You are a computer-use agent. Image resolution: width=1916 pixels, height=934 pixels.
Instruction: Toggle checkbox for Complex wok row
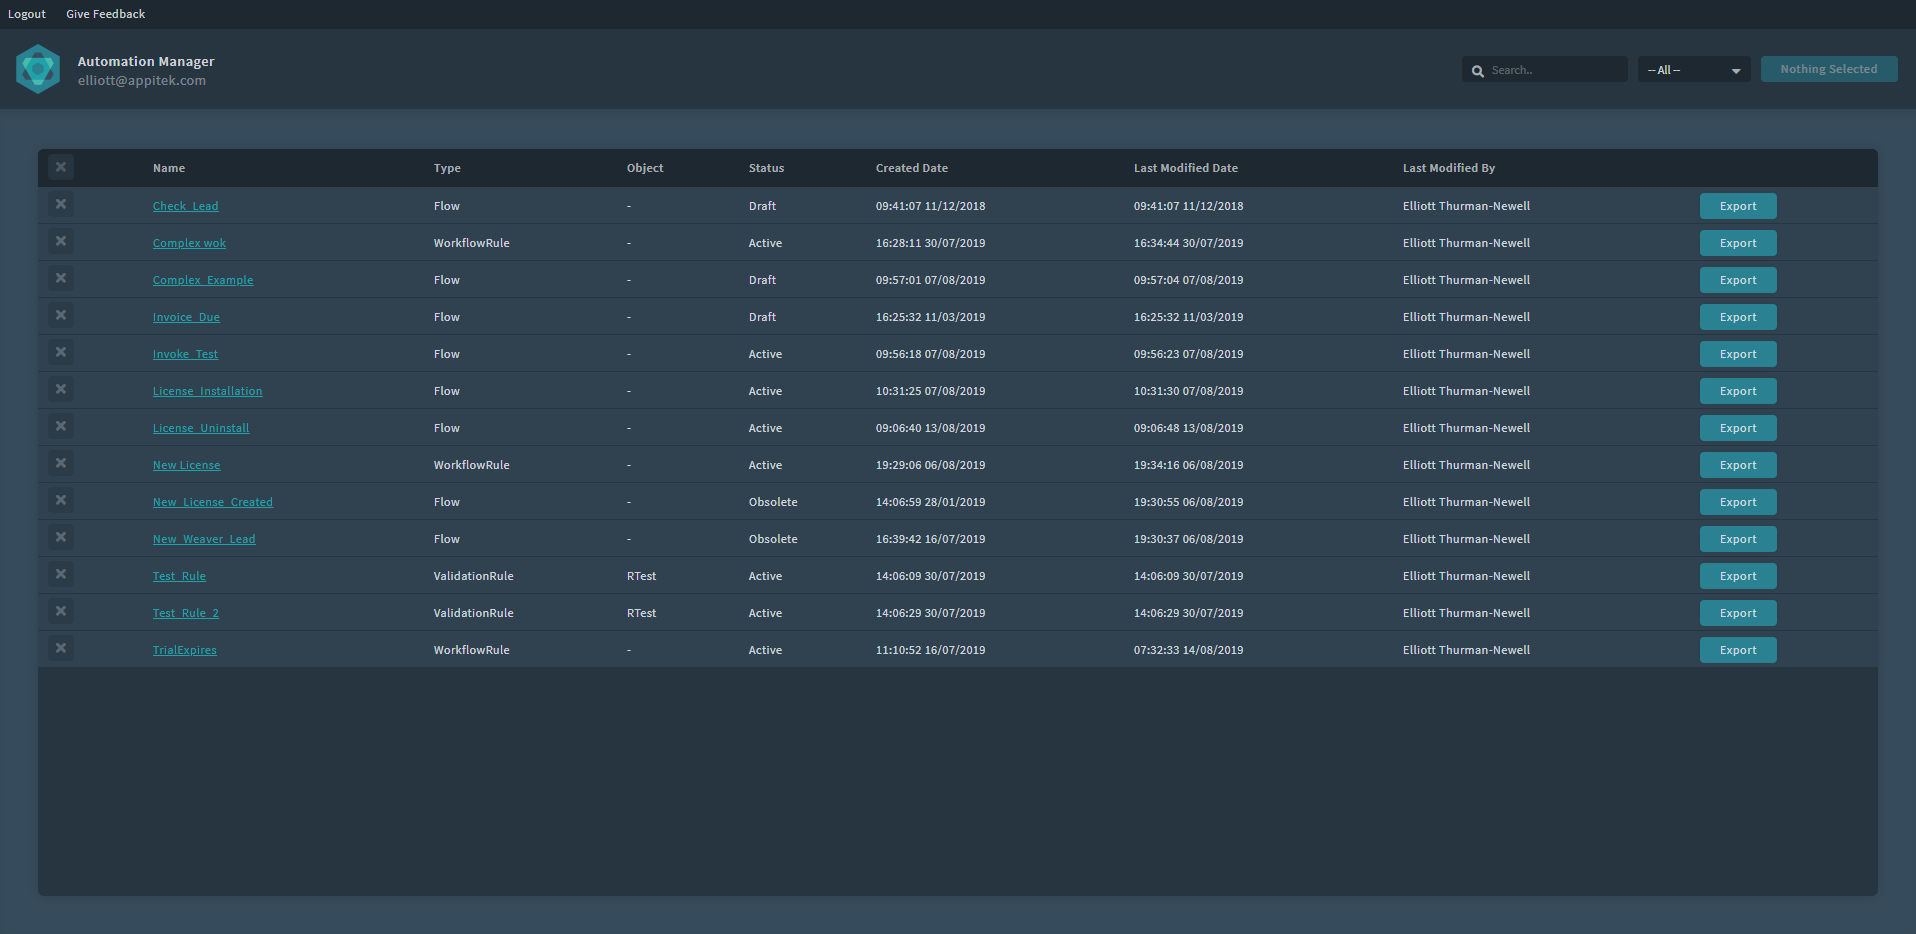pos(61,241)
